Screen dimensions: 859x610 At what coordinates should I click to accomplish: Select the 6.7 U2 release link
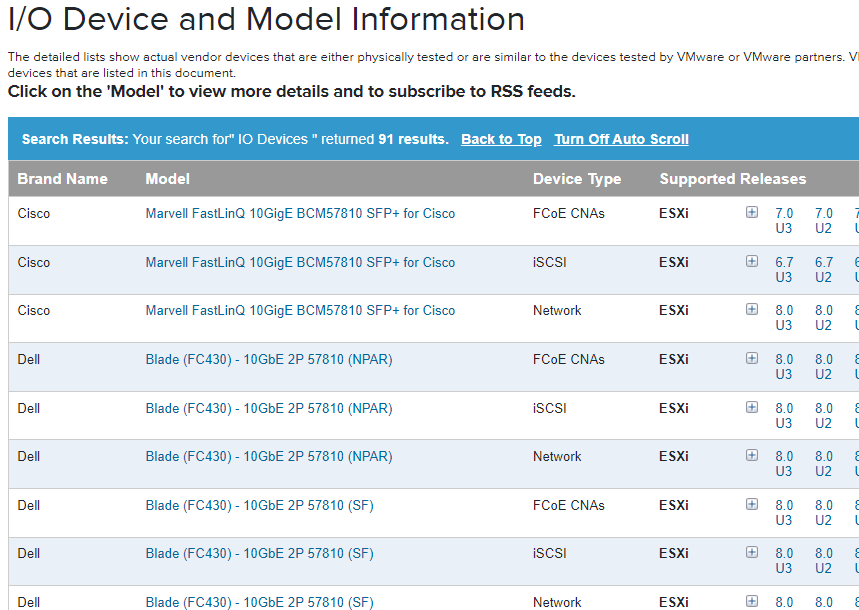823,270
